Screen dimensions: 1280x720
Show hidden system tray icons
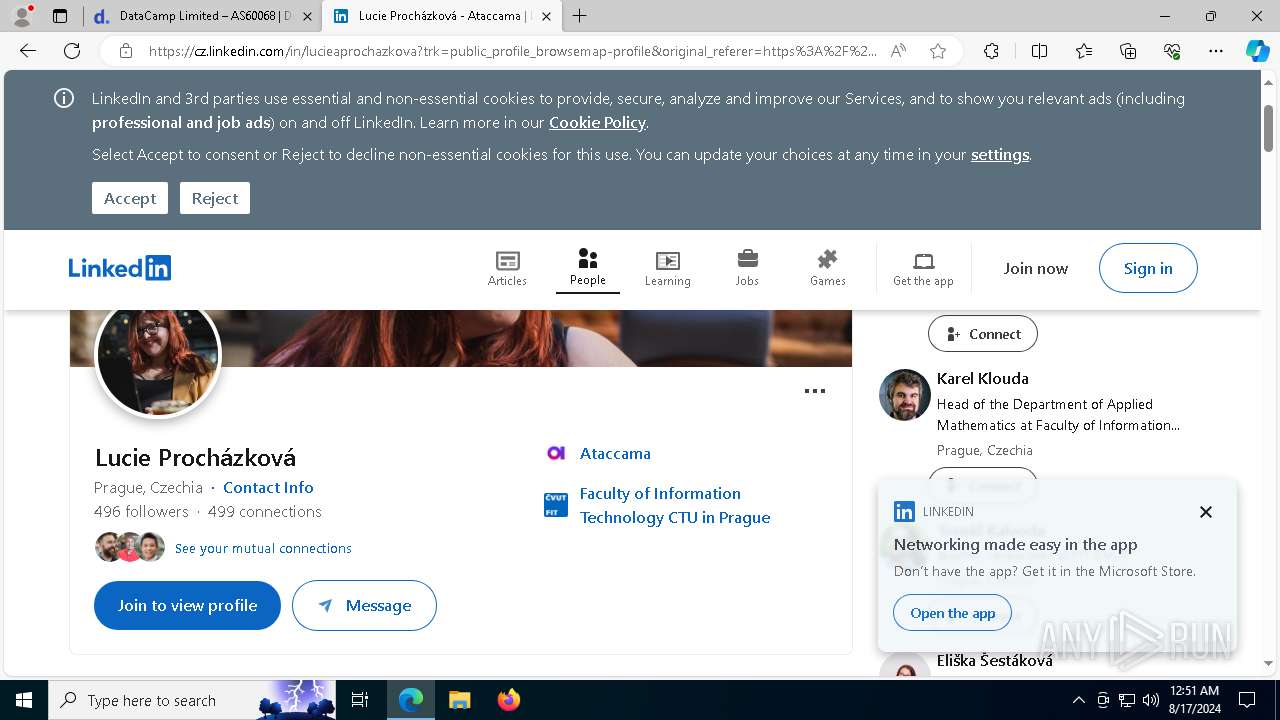point(1078,700)
